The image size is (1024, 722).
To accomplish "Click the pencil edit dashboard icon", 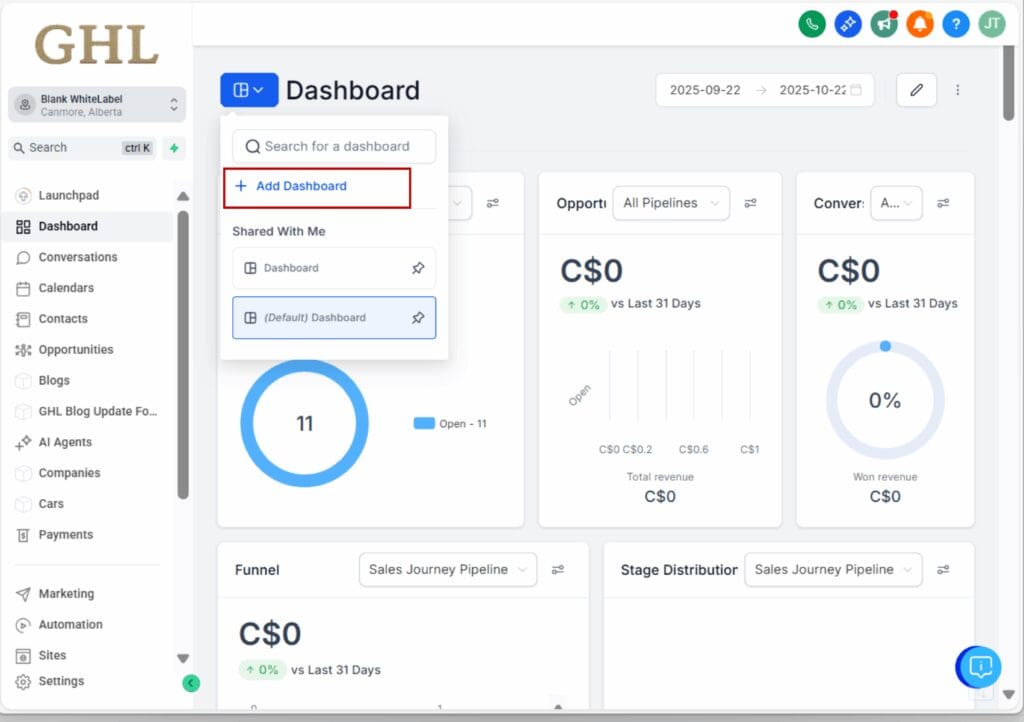I will pyautogui.click(x=916, y=90).
